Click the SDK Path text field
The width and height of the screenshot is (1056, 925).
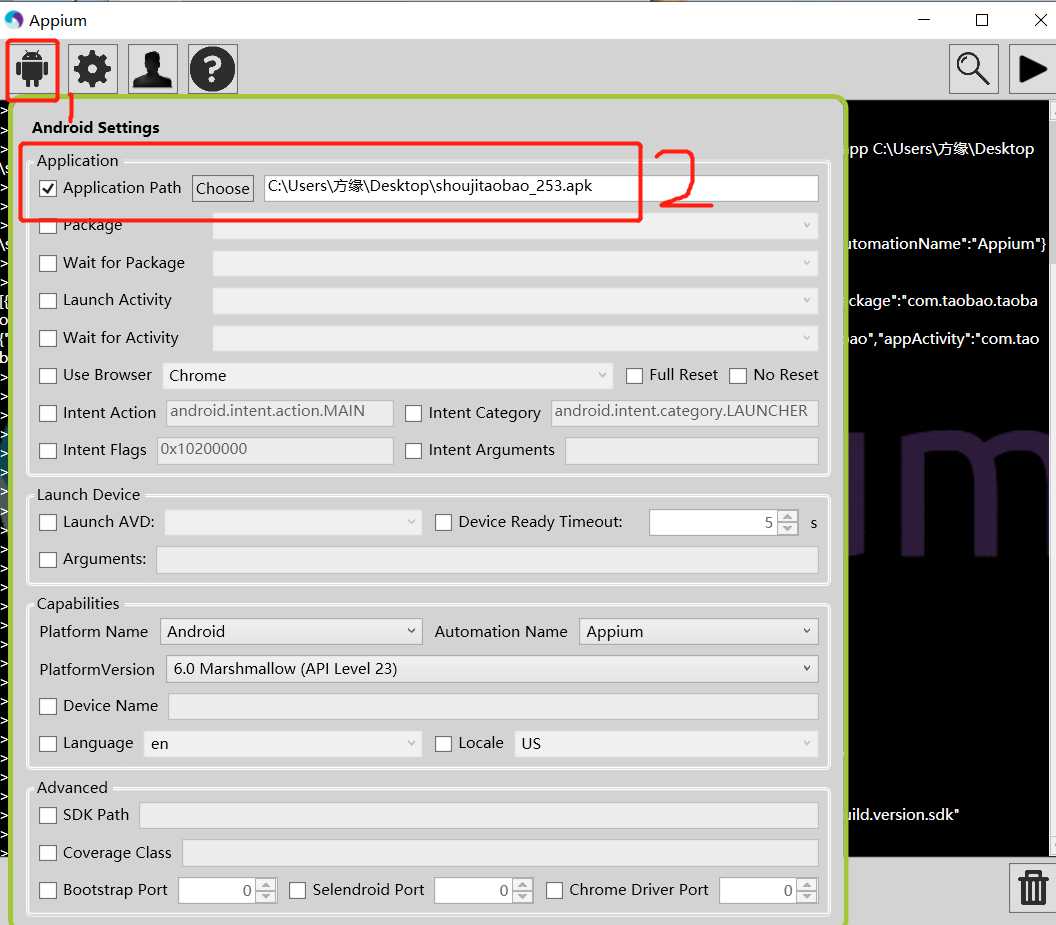[x=479, y=815]
